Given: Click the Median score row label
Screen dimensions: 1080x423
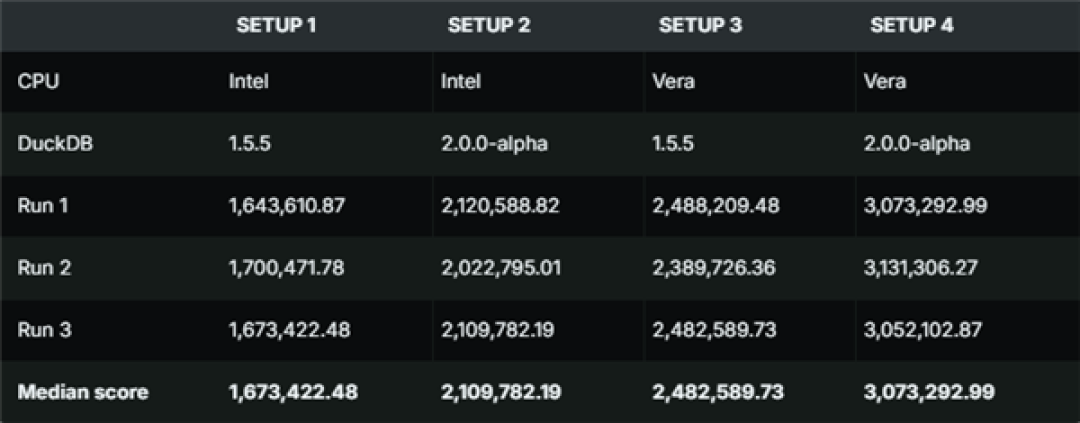Looking at the screenshot, I should [x=83, y=392].
